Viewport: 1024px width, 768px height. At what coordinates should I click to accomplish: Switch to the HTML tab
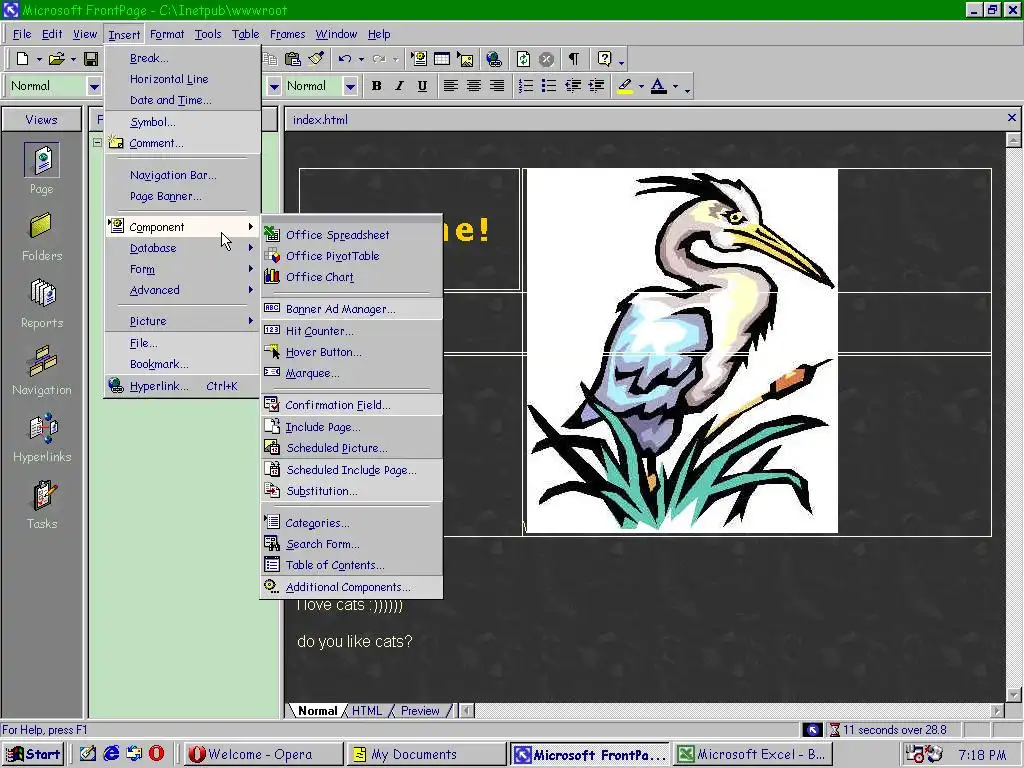(366, 711)
